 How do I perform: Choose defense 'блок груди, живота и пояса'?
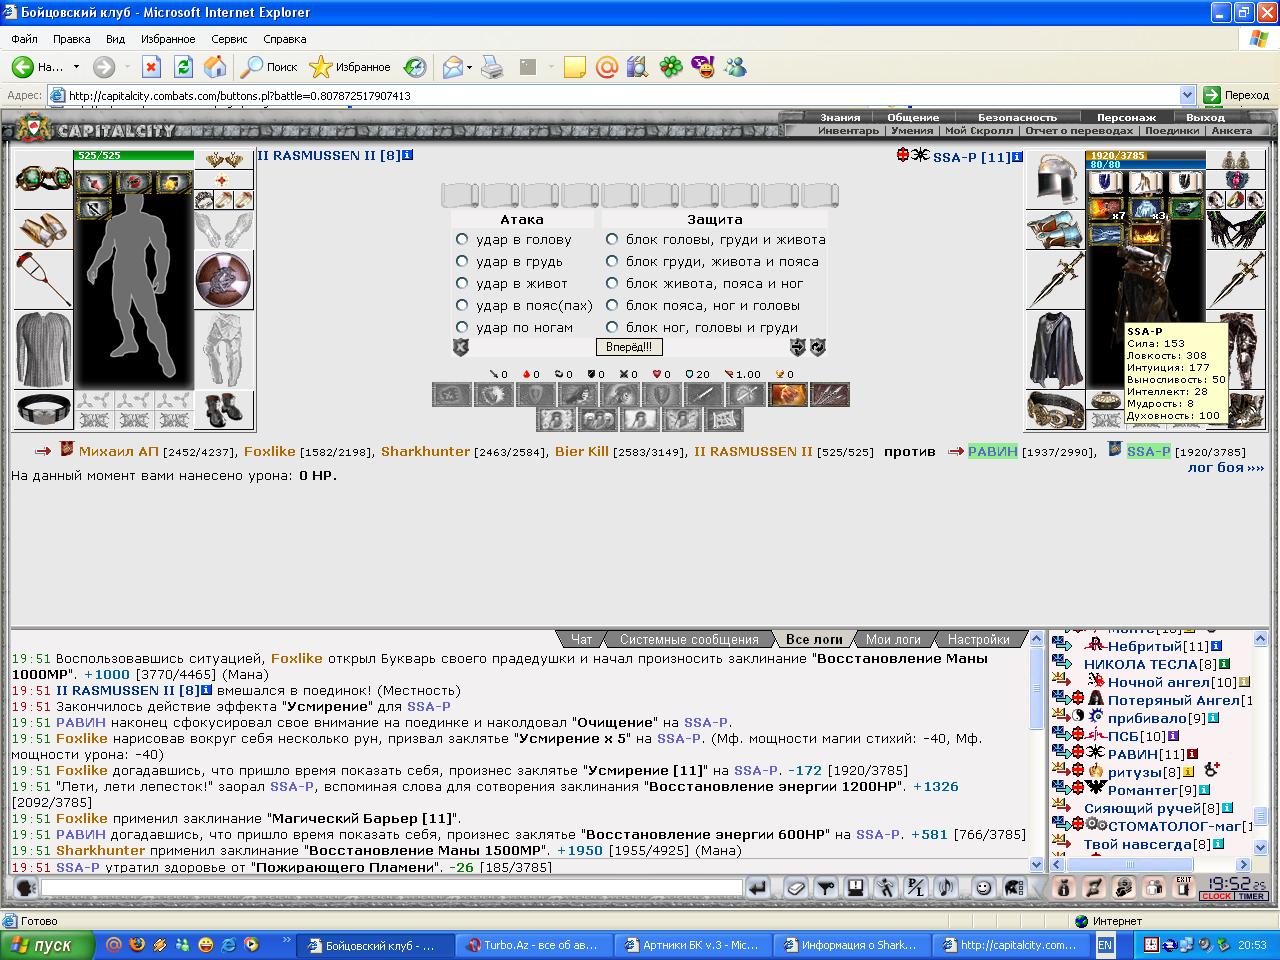click(612, 261)
